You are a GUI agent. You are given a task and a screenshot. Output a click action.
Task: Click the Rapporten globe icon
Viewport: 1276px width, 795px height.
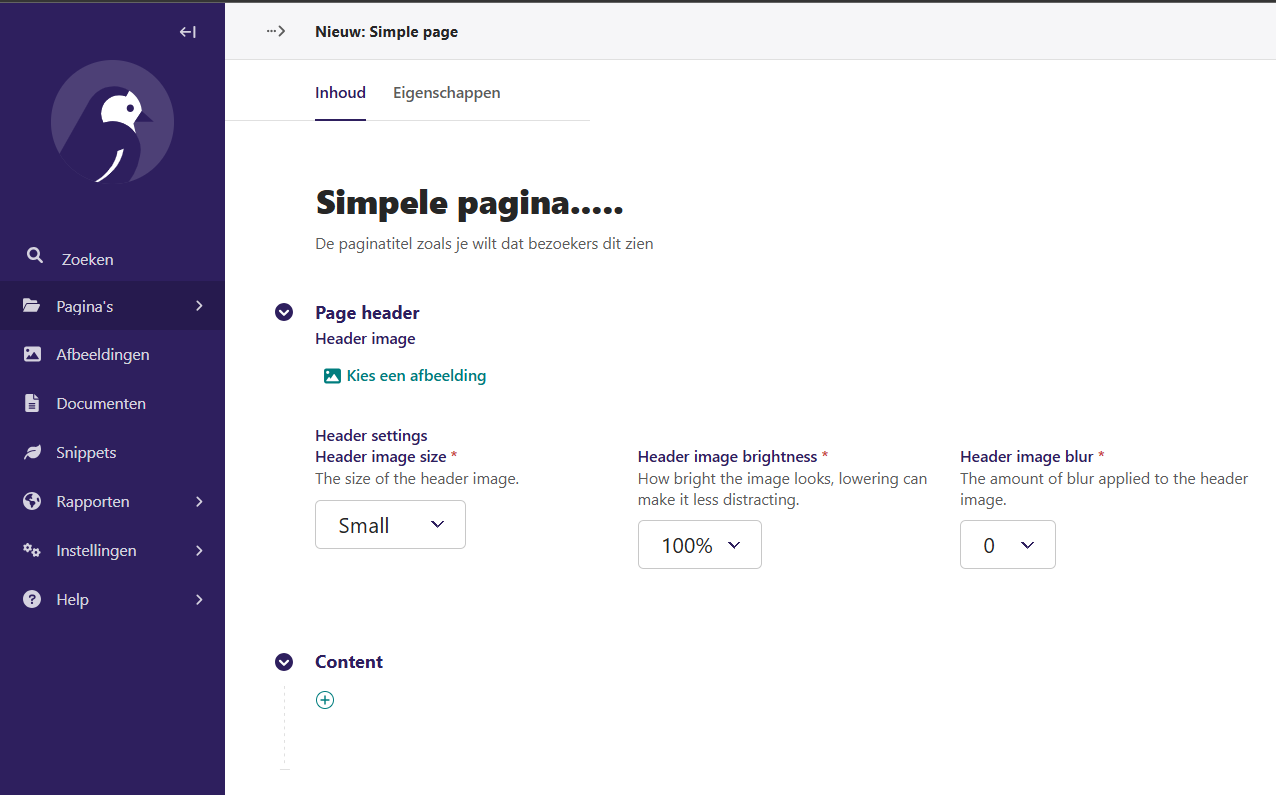tap(35, 501)
